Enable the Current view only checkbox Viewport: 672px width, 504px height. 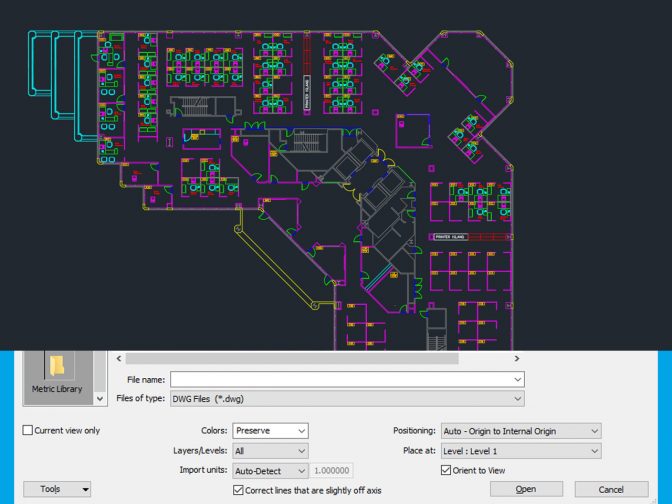(28, 431)
